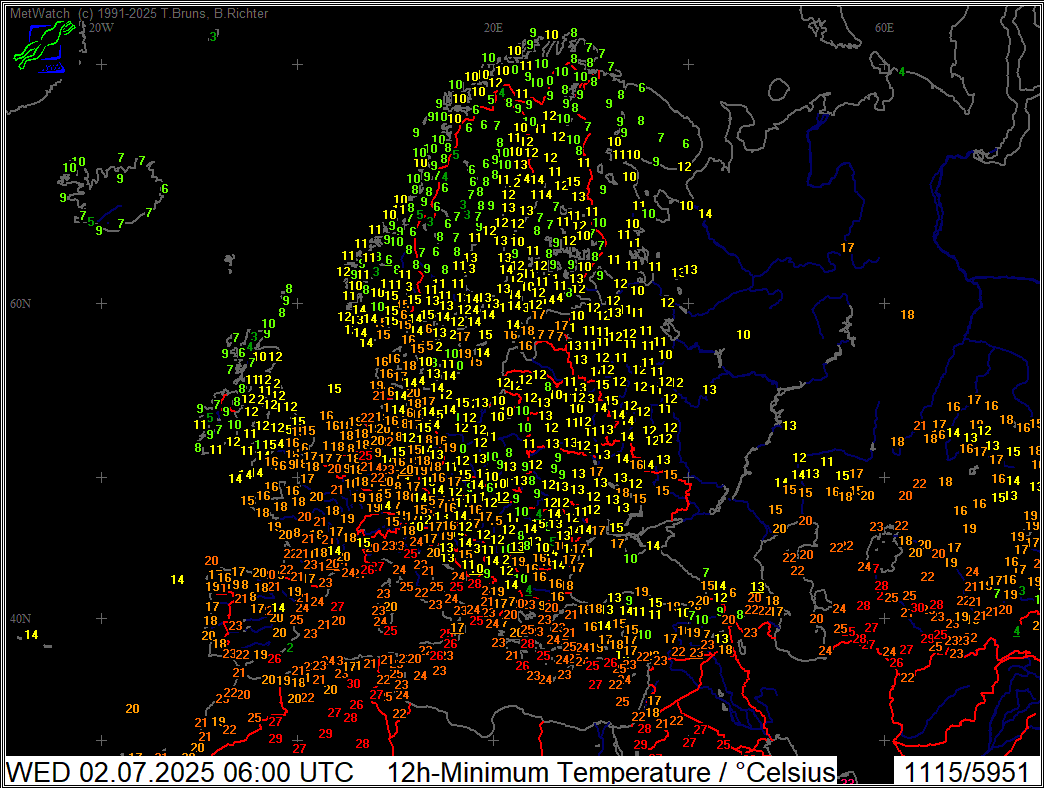Click the '40N' latitude label

tap(20, 619)
